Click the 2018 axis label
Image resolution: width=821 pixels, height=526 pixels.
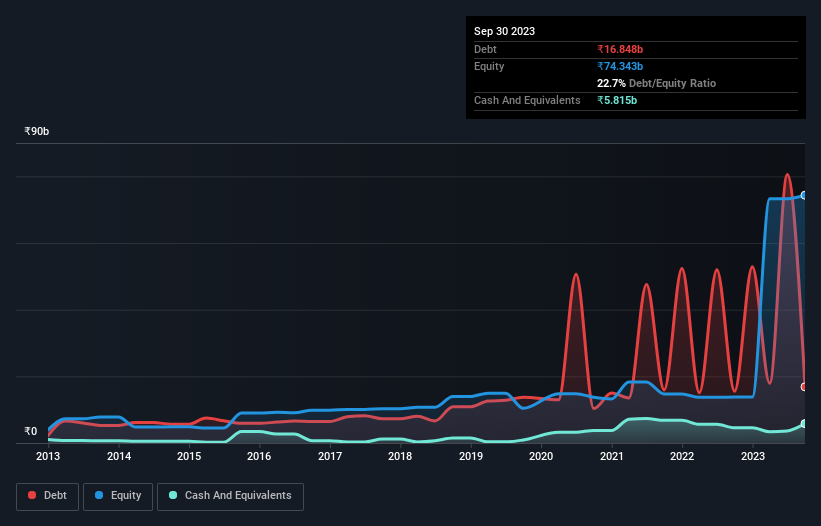(400, 456)
